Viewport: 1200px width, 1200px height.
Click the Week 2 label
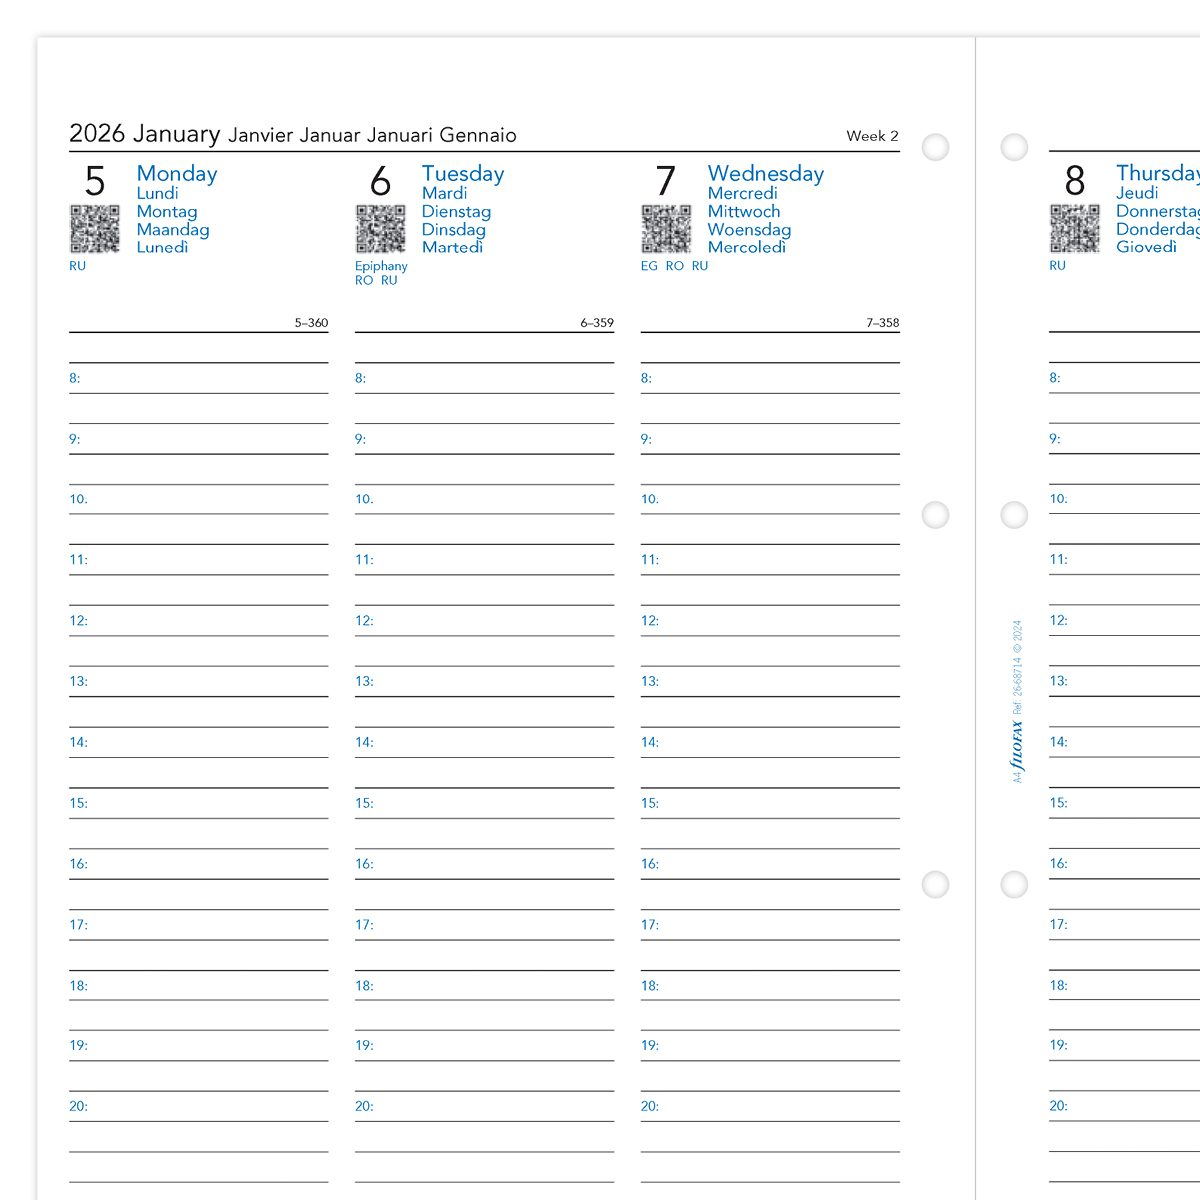pos(872,136)
